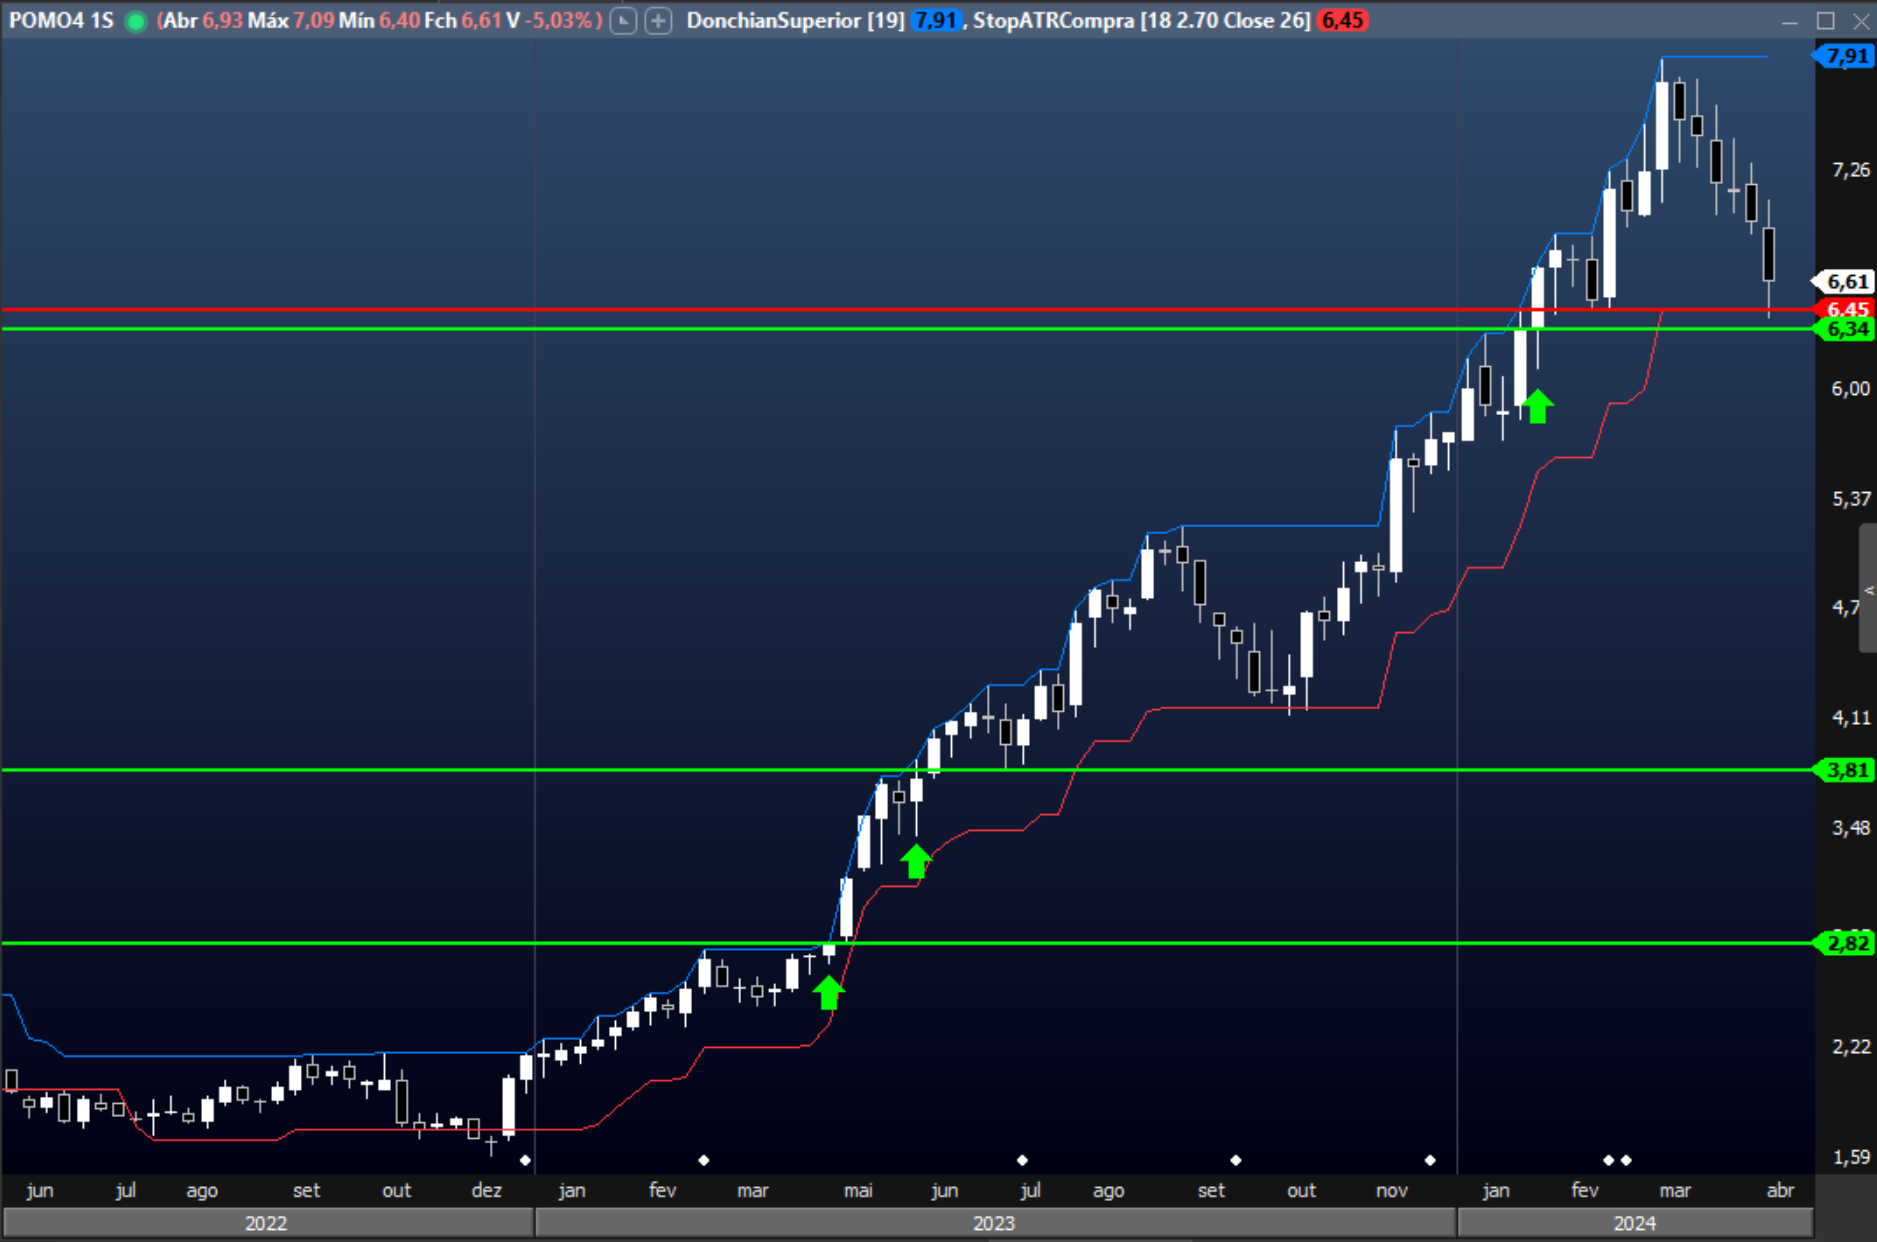Click the cursor mode icon in title bar

click(x=623, y=21)
